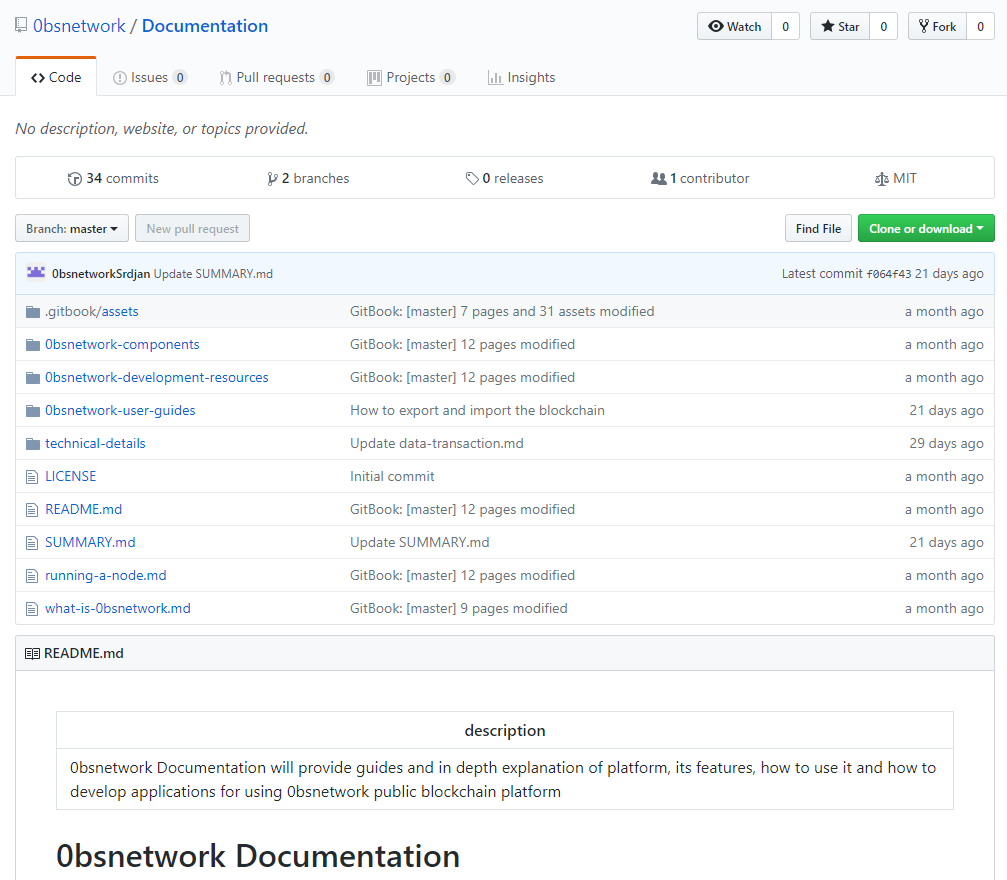Open the forks count next to Fork
This screenshot has width=1007, height=880.
pyautogui.click(x=981, y=26)
